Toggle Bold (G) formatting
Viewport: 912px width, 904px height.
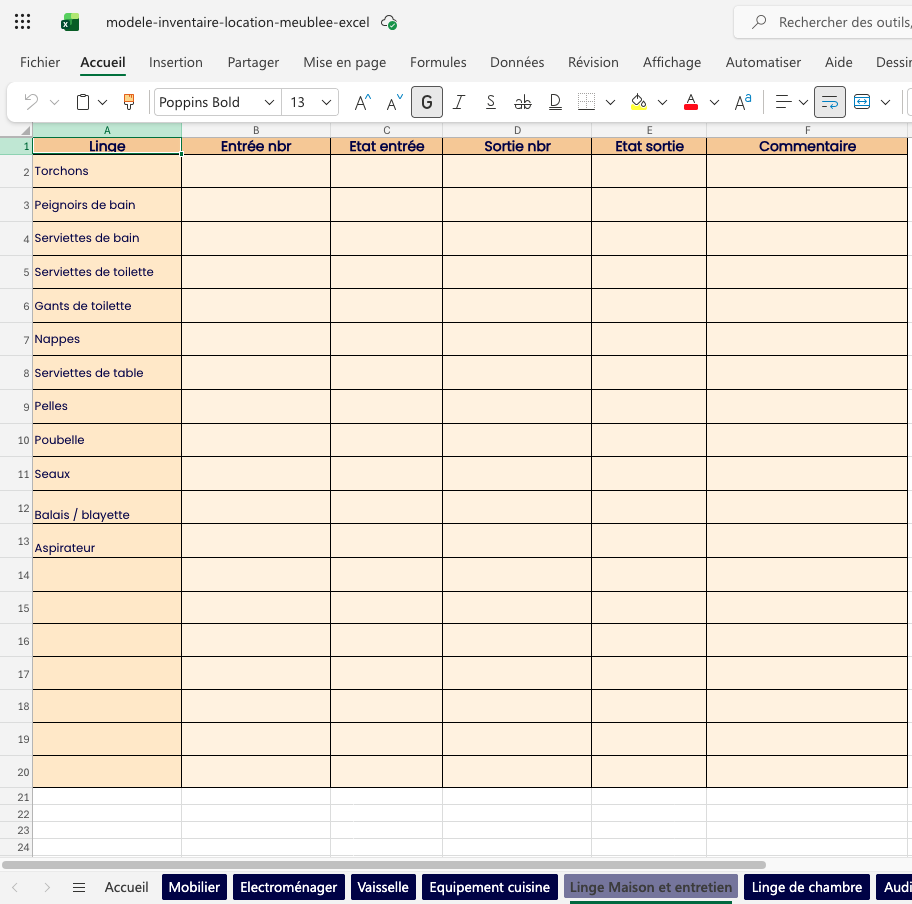[427, 102]
